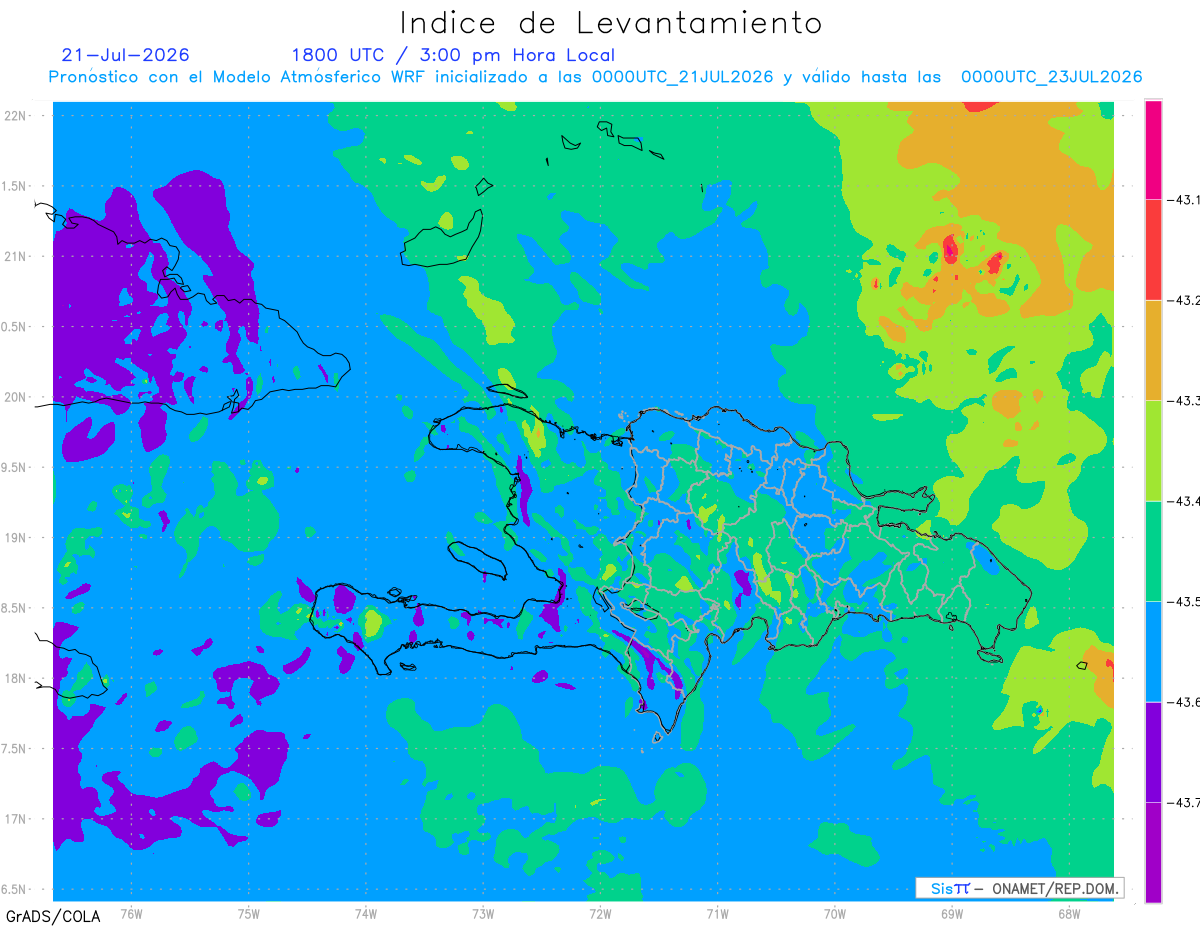Image resolution: width=1200 pixels, height=927 pixels.
Task: Pick the orange swatch between -43.2 and -43.3
Action: click(x=1153, y=350)
